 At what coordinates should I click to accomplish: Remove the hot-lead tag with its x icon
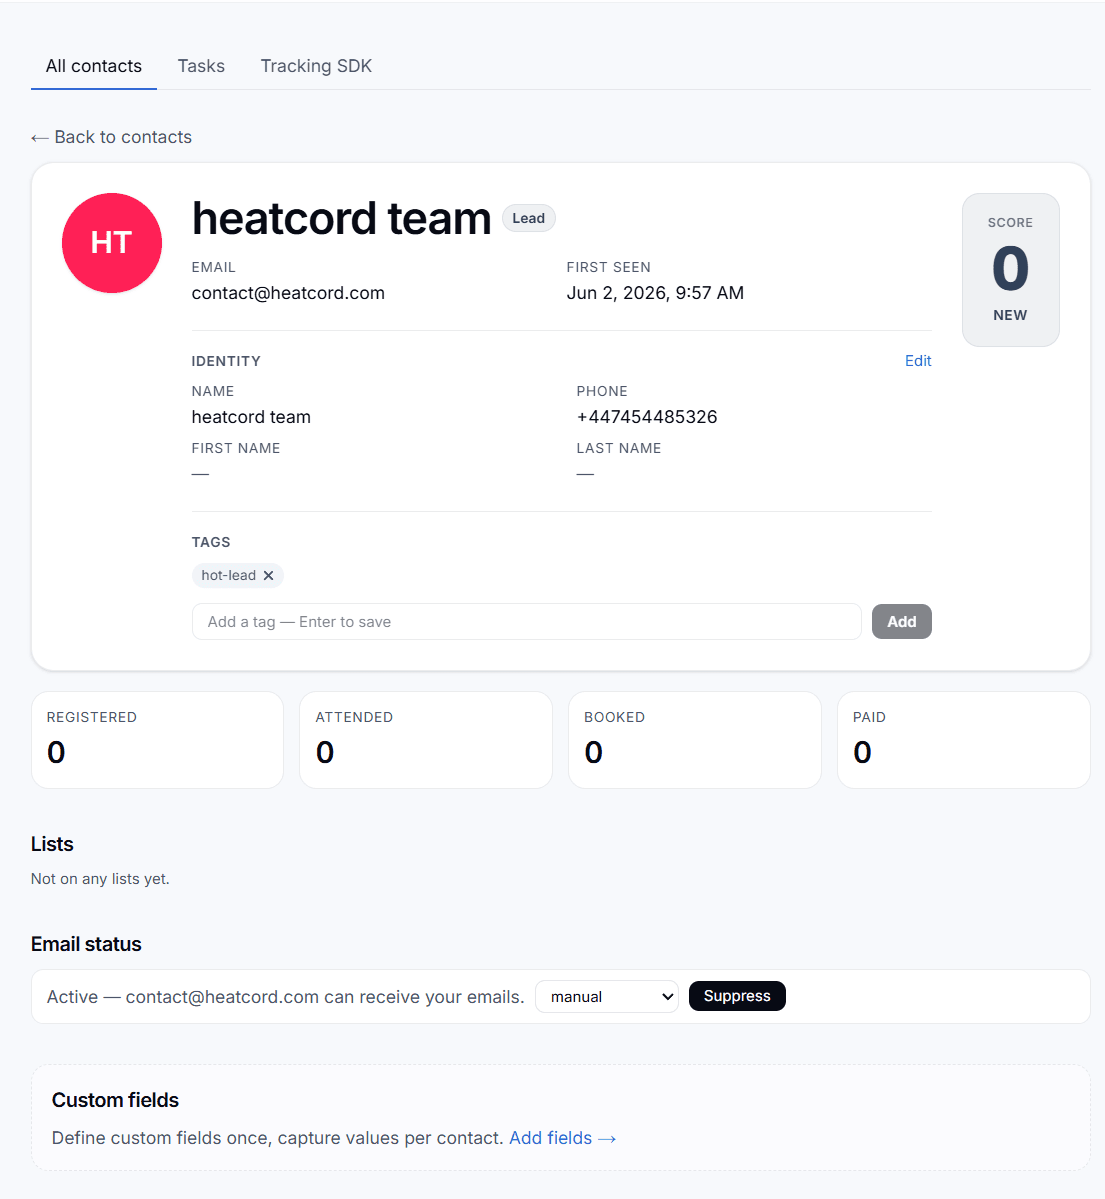(268, 576)
